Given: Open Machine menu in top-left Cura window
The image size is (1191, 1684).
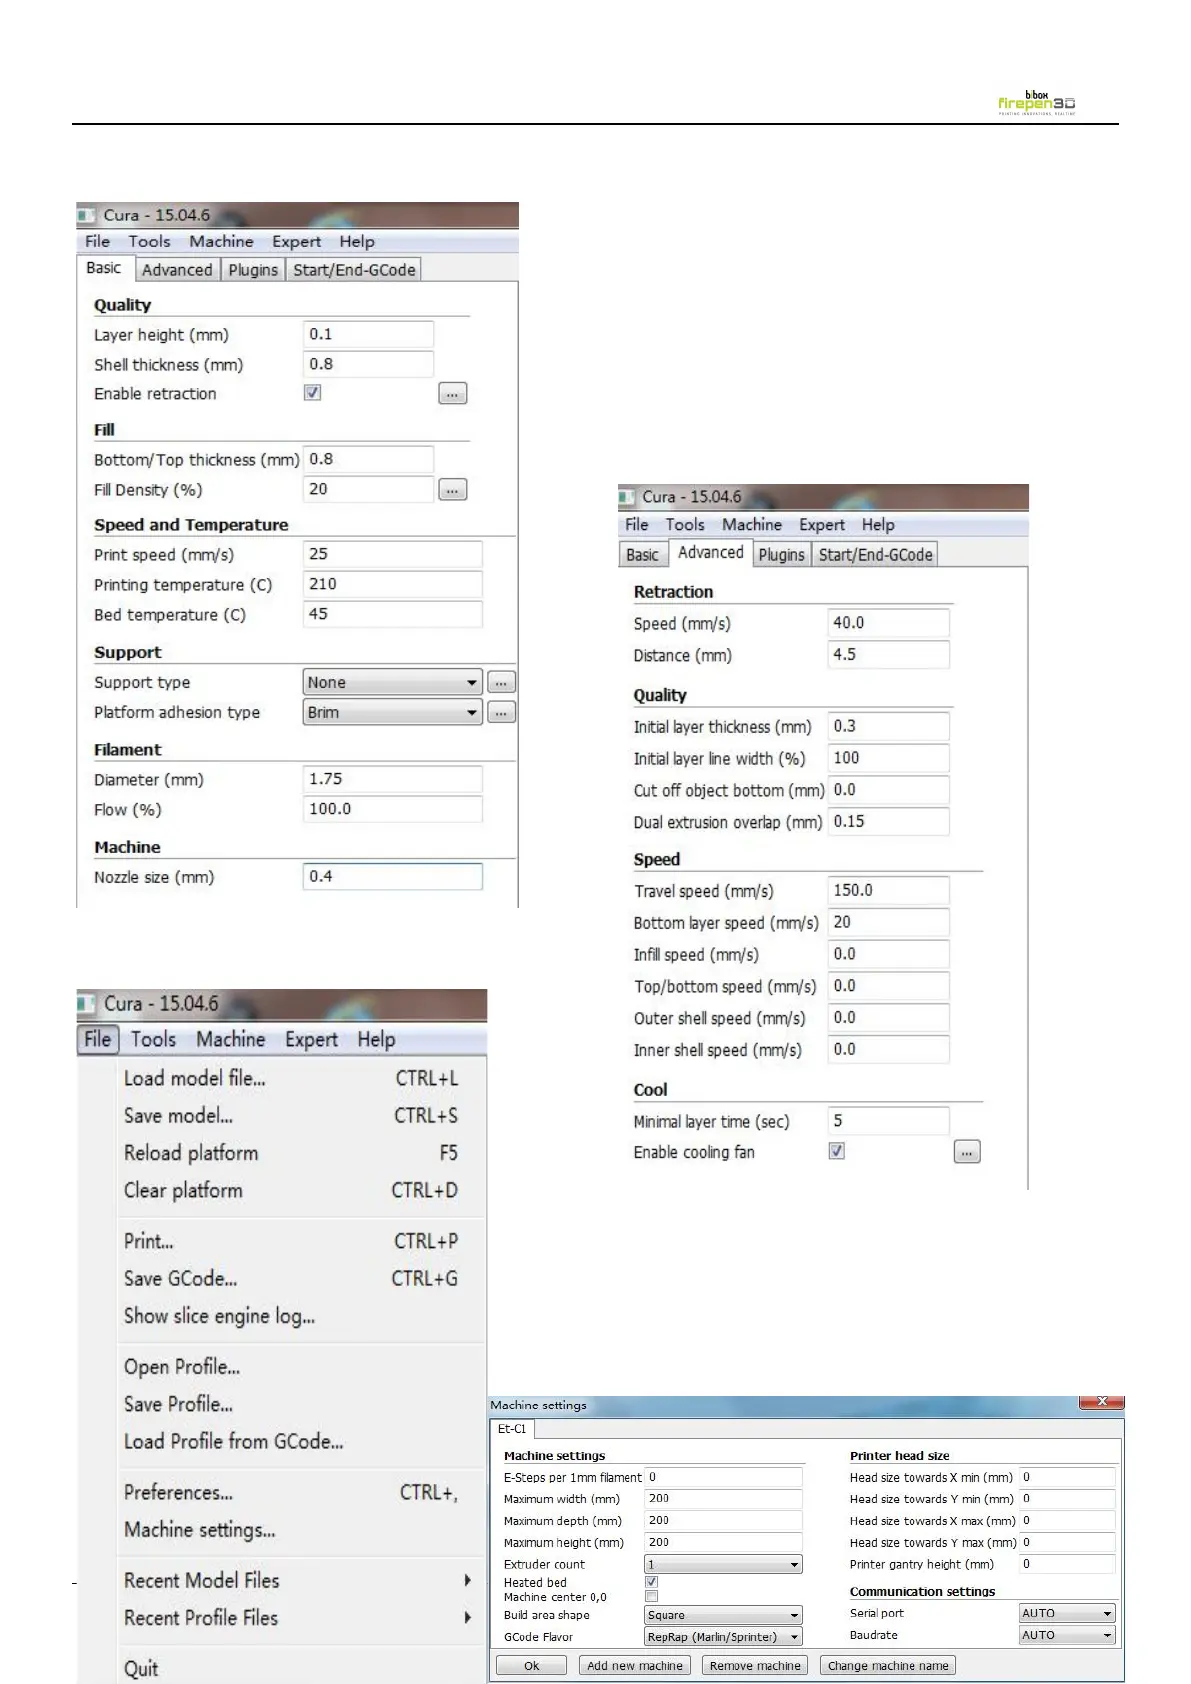Looking at the screenshot, I should click(221, 241).
